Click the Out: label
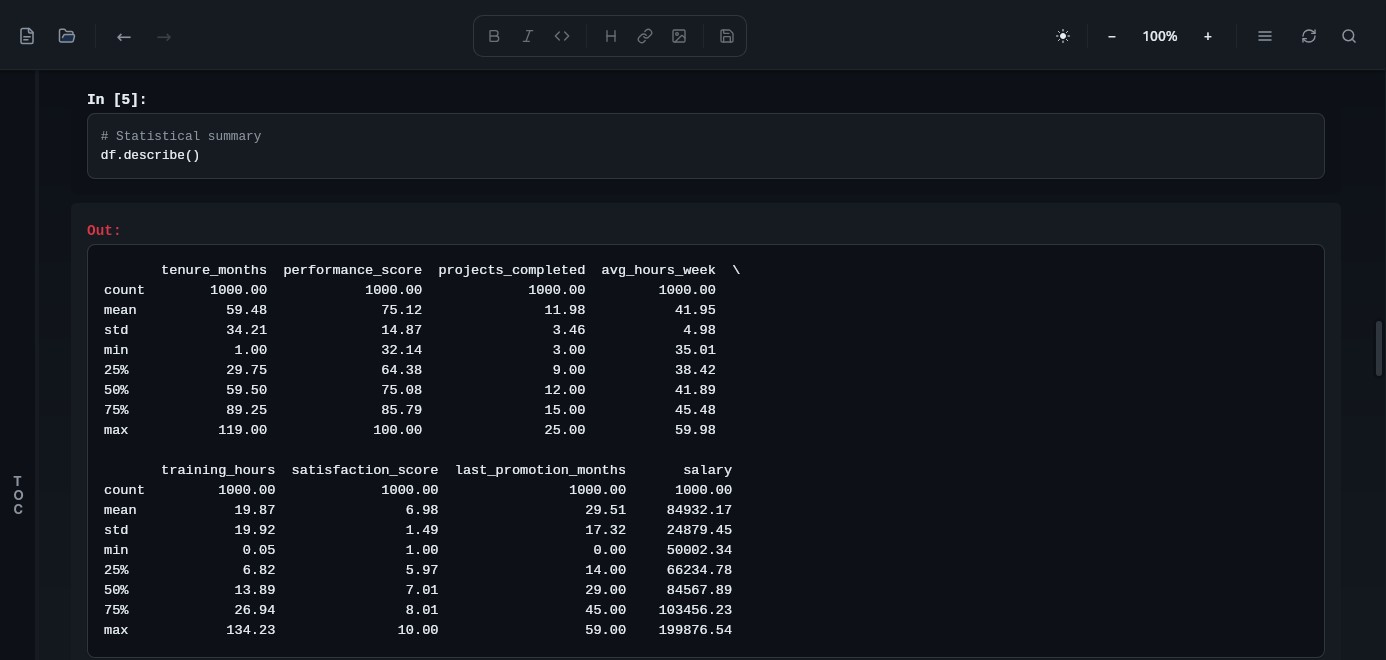This screenshot has height=660, width=1386. tap(104, 231)
